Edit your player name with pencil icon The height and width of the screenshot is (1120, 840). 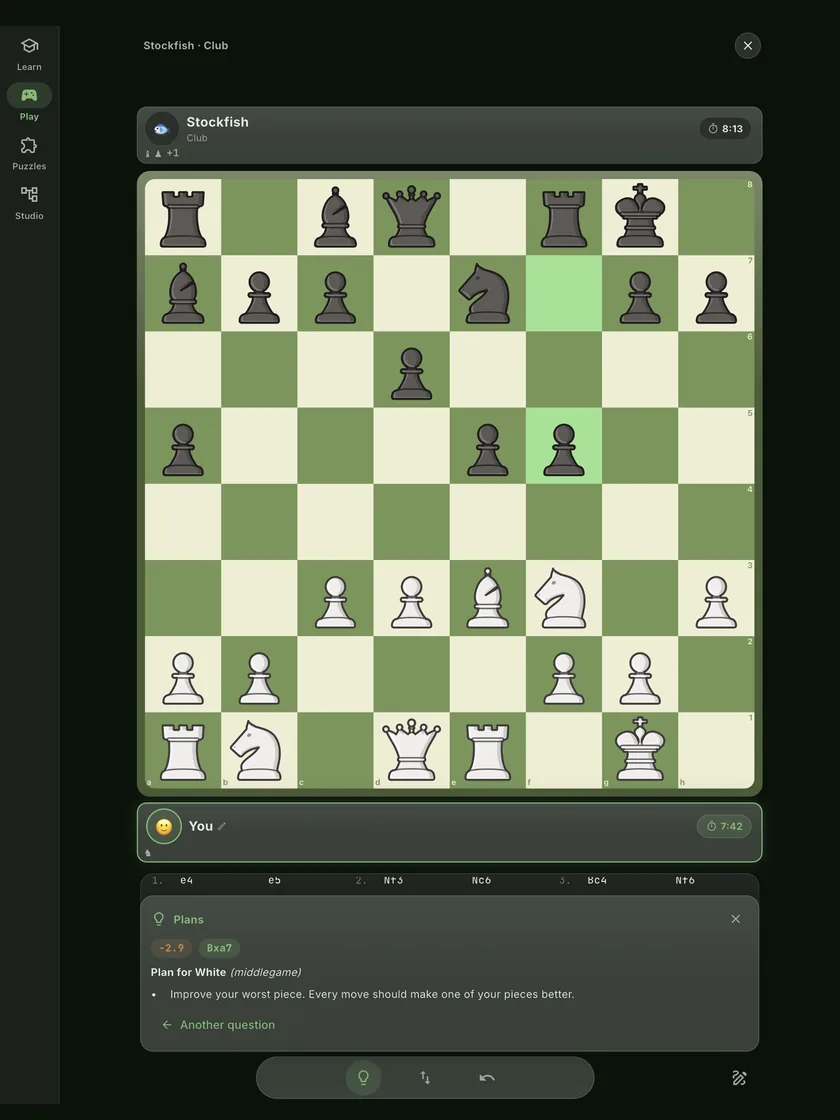(222, 826)
